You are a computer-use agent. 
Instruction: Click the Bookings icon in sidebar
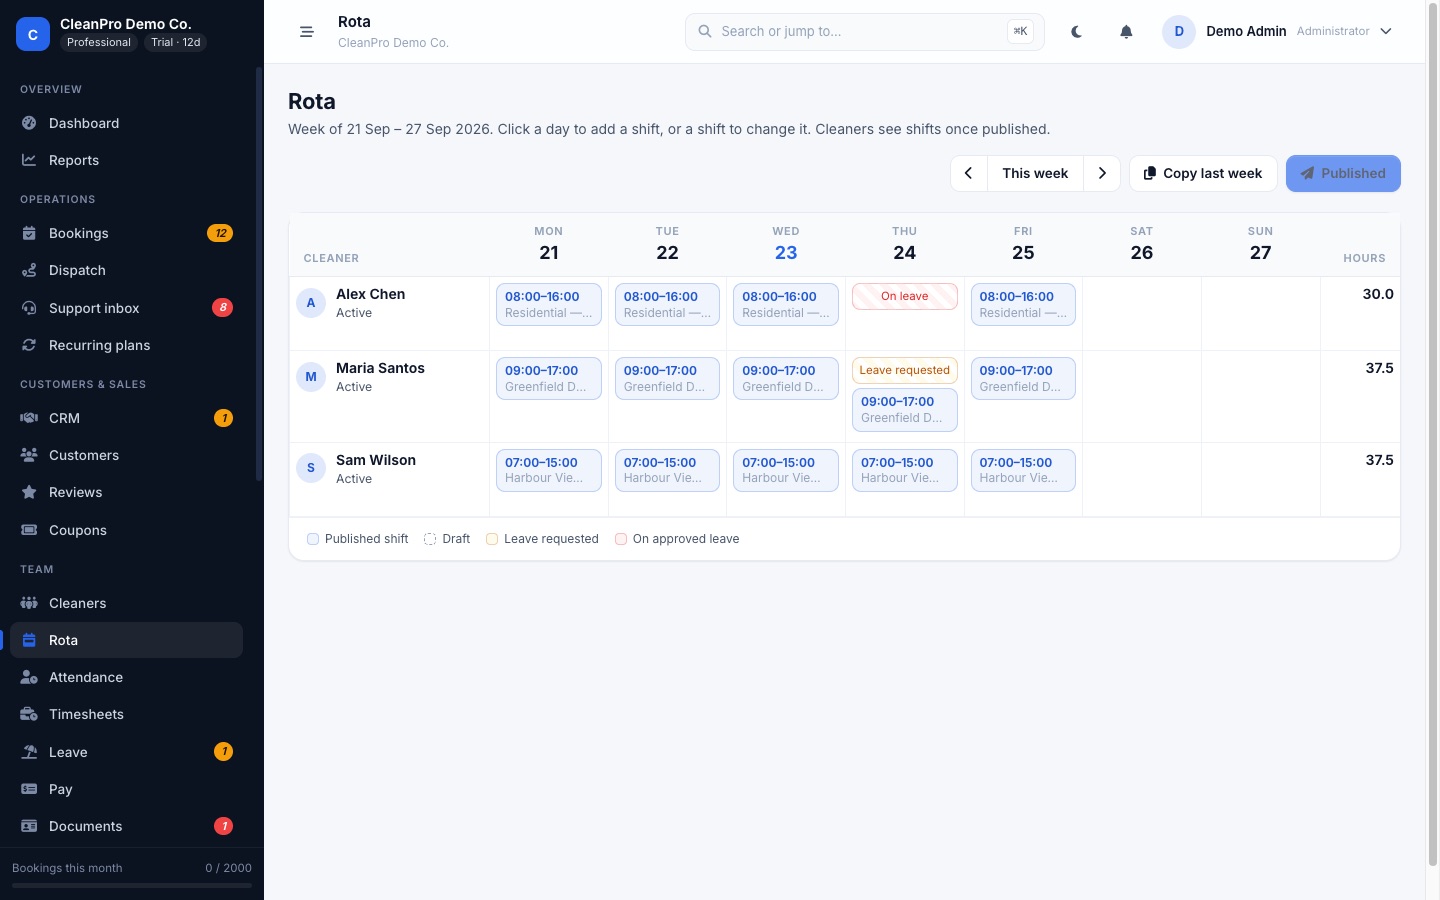tap(29, 233)
